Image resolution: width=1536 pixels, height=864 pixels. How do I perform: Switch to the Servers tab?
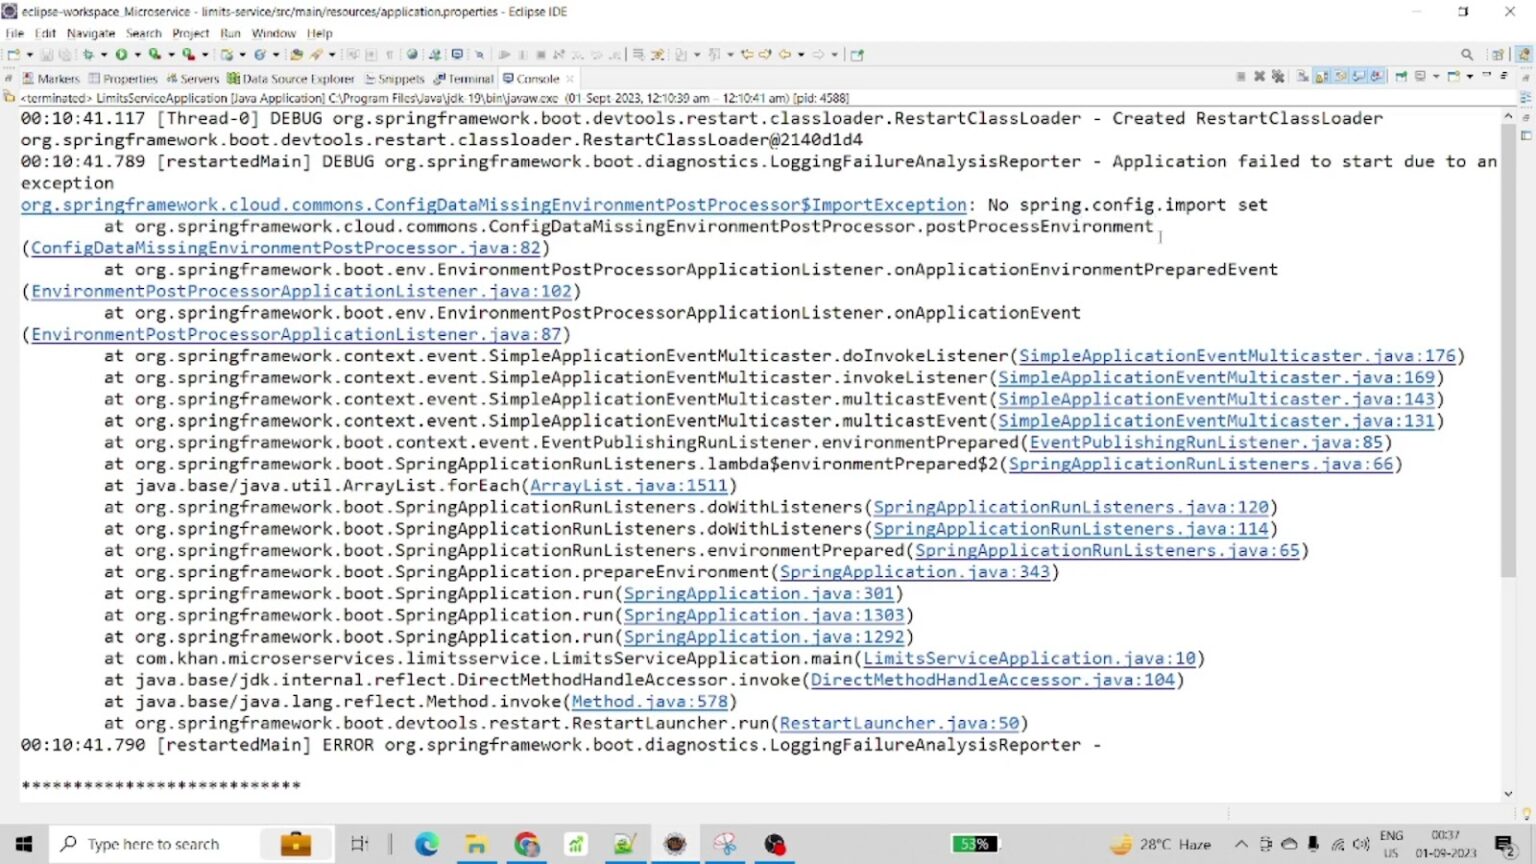click(193, 78)
